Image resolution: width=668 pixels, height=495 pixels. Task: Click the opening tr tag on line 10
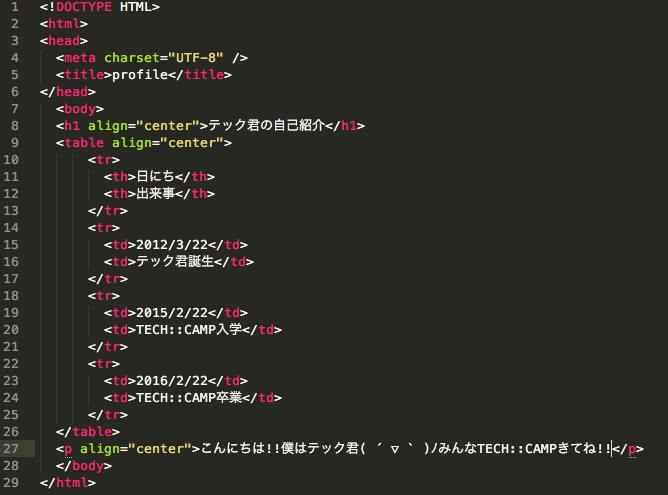pyautogui.click(x=104, y=160)
